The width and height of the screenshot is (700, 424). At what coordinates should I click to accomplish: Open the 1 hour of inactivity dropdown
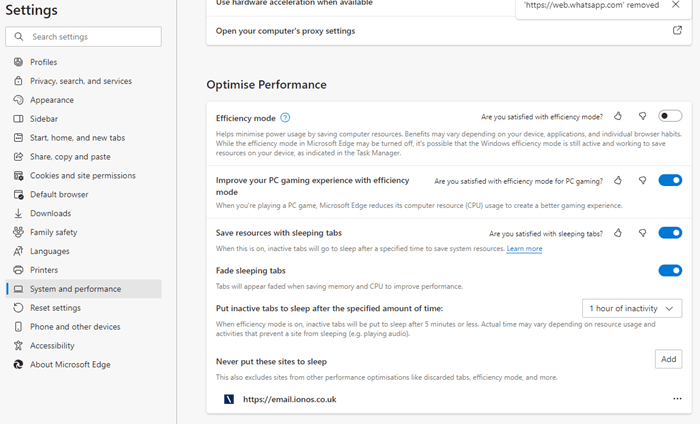click(x=632, y=308)
